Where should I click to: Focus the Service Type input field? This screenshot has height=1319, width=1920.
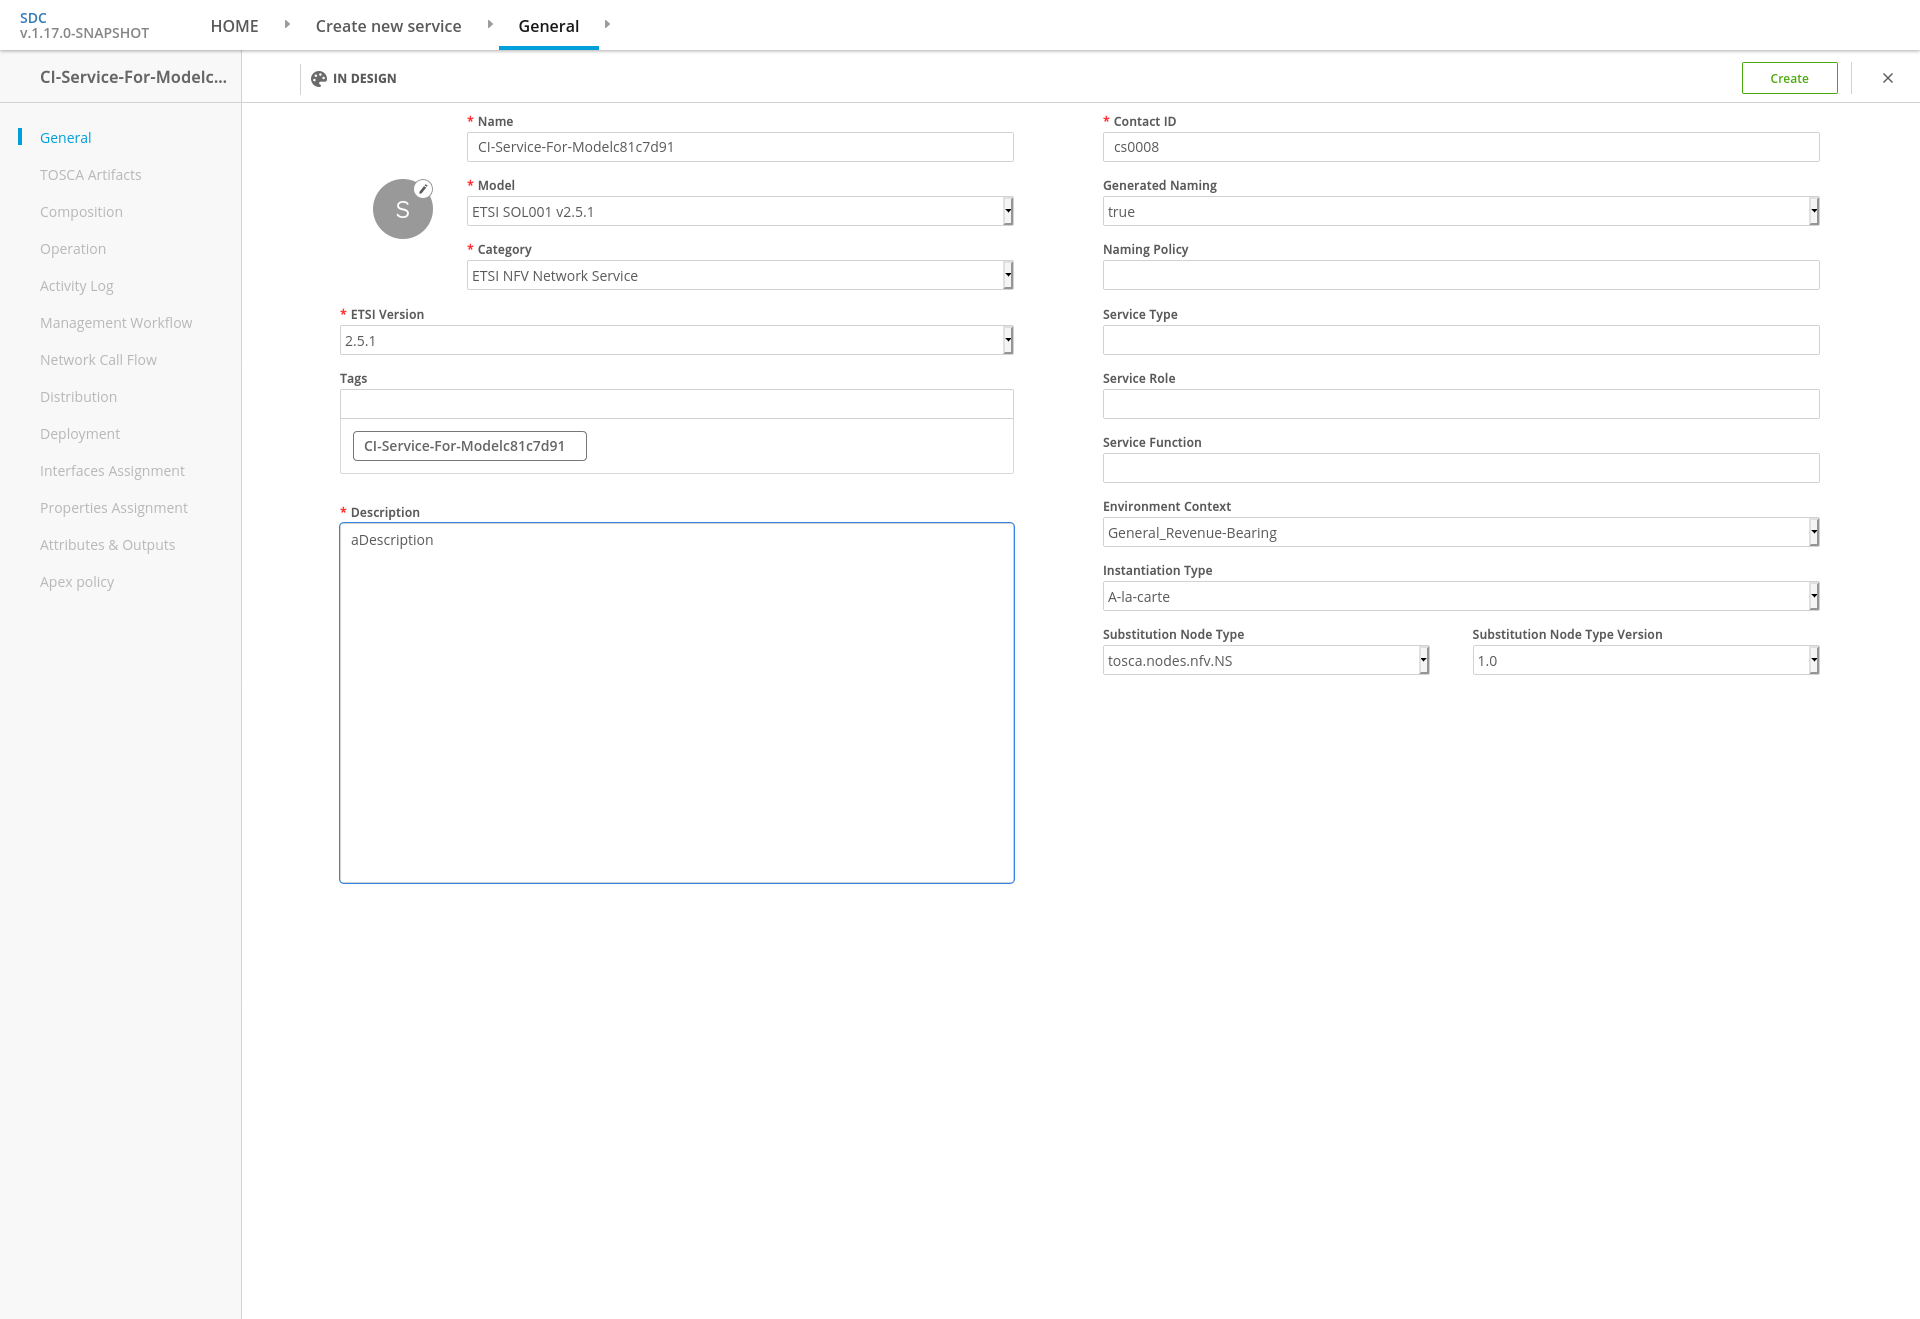tap(1461, 340)
